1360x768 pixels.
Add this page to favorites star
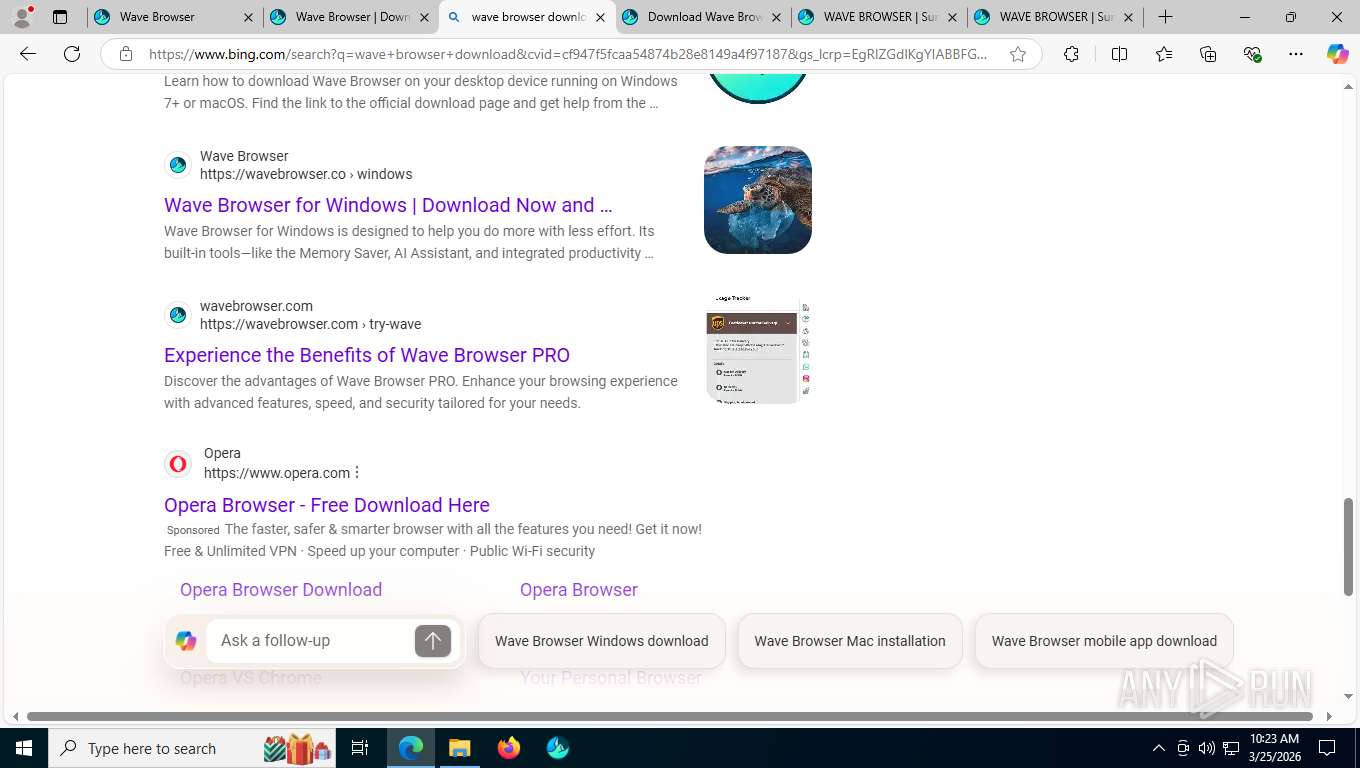pyautogui.click(x=1018, y=54)
